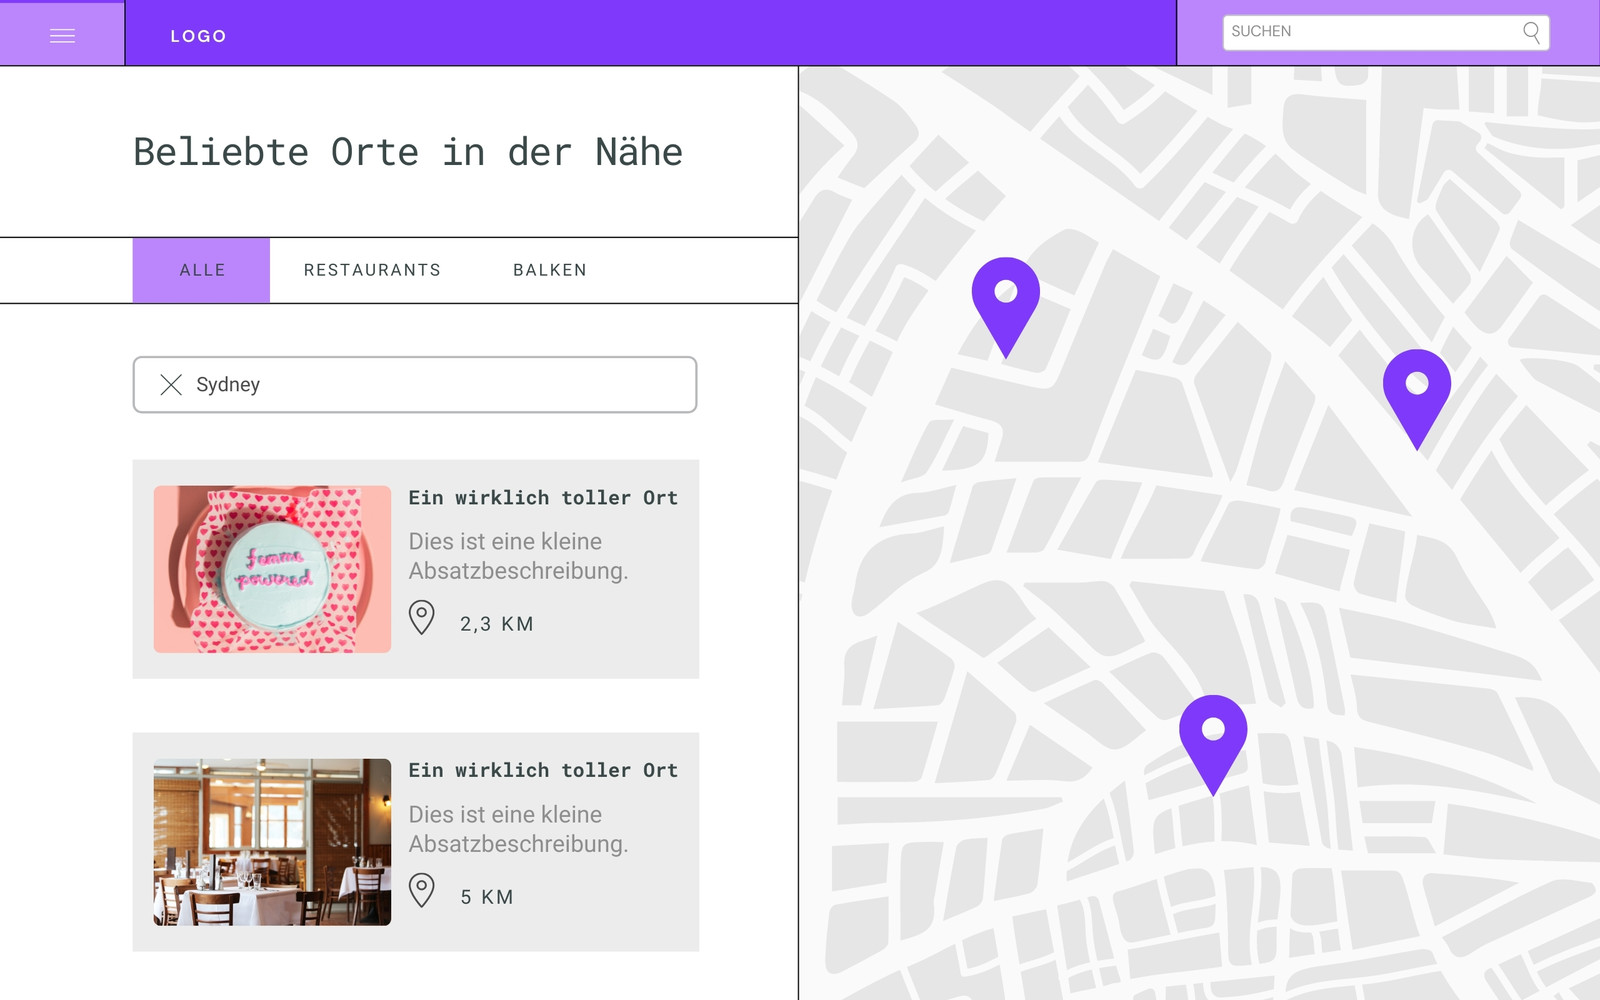The image size is (1600, 1000).
Task: Select the top-left map pin marker
Action: 1006,295
